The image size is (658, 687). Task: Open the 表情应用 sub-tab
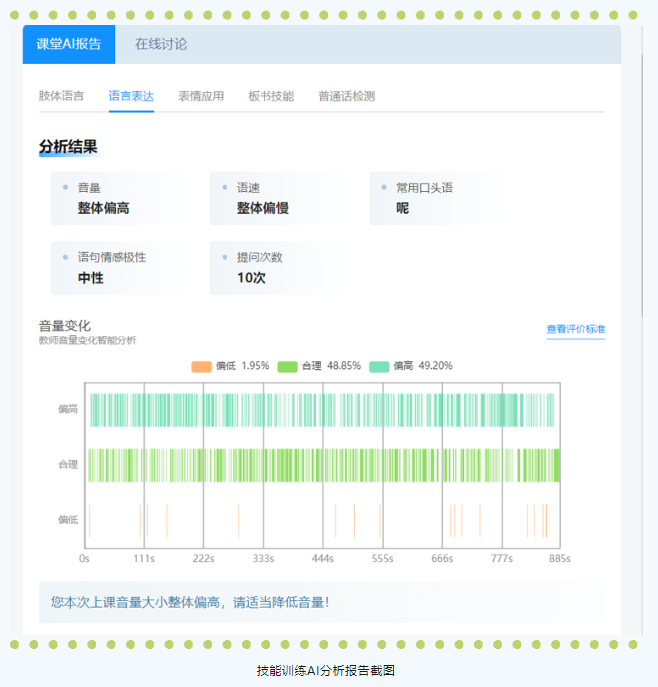click(x=201, y=96)
